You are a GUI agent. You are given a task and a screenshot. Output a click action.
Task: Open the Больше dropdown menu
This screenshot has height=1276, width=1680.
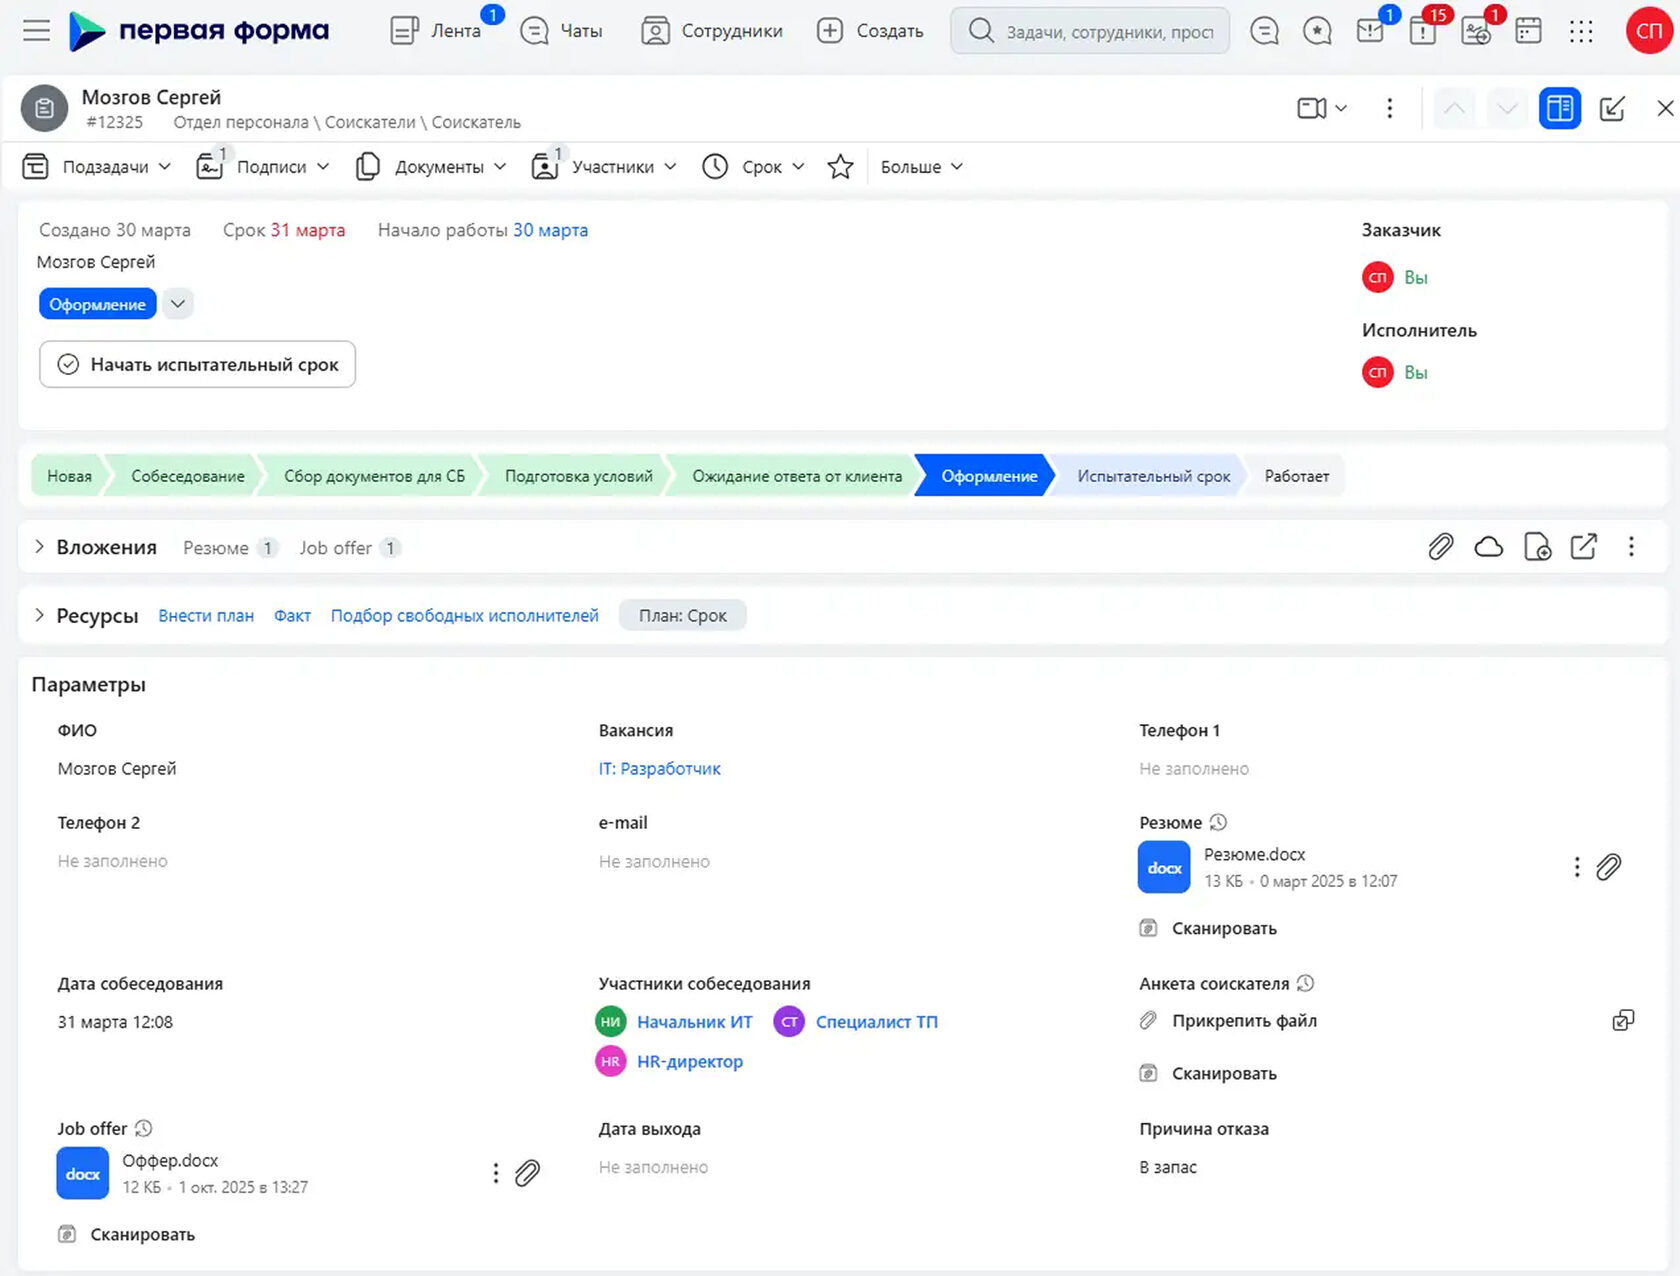(921, 167)
